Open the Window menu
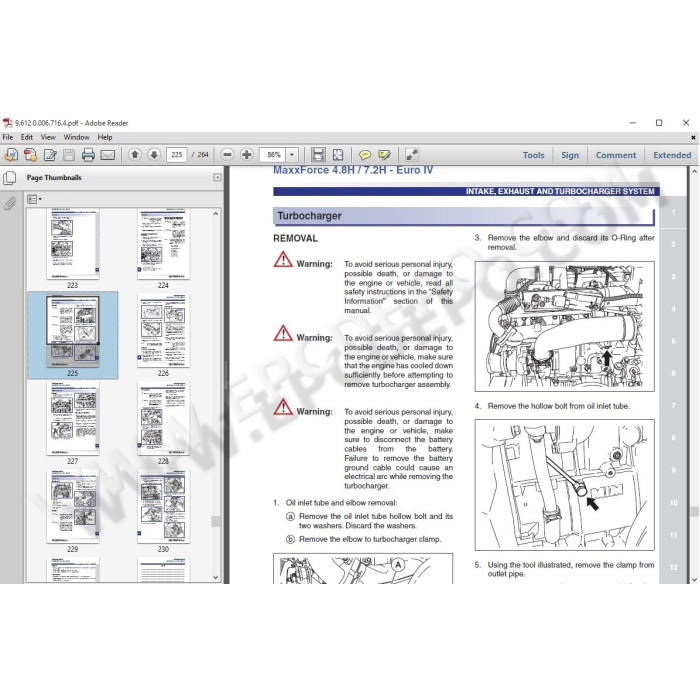The image size is (700, 700). pyautogui.click(x=76, y=137)
